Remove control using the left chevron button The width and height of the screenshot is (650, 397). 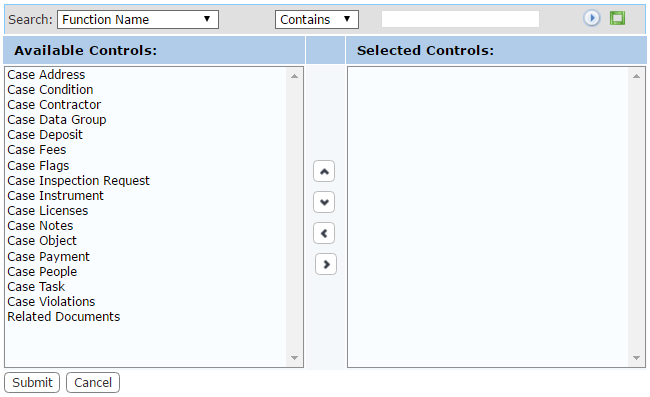tap(324, 233)
